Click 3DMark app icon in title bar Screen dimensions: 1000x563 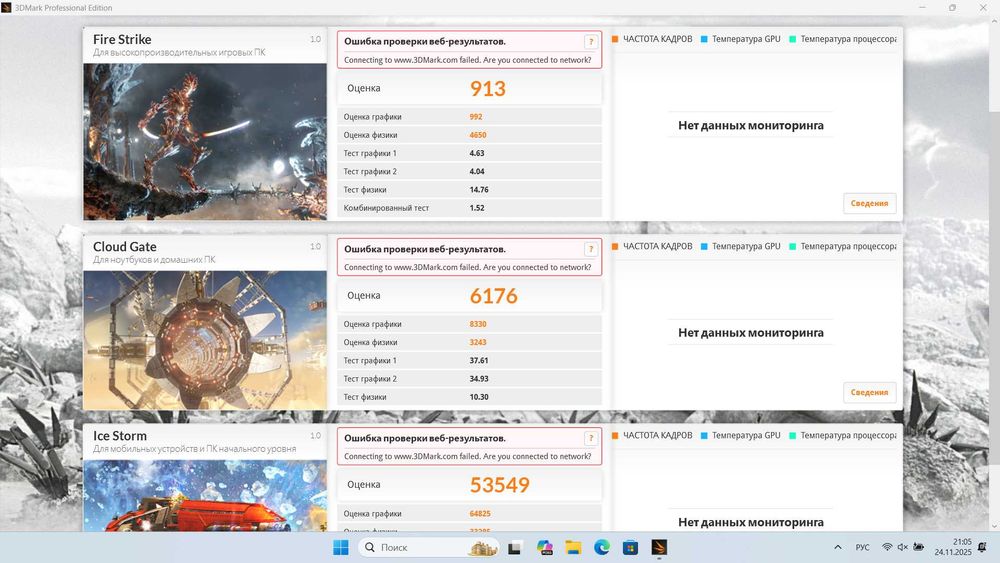(x=6, y=8)
